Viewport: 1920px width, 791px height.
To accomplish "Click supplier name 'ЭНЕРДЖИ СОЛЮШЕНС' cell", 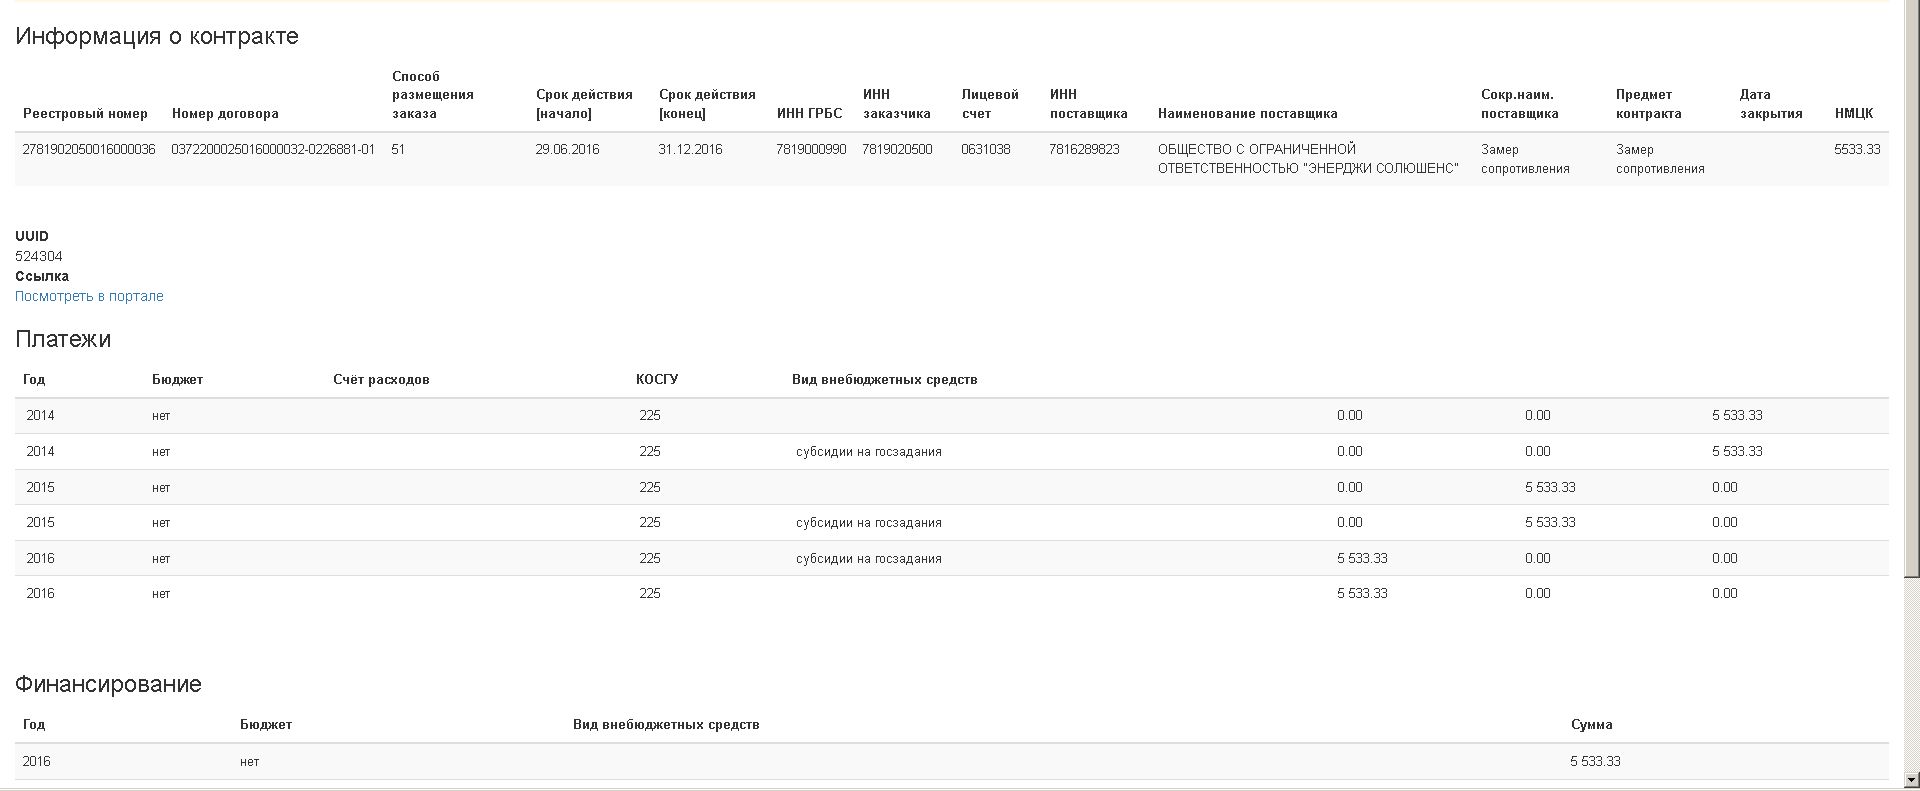I will pyautogui.click(x=1308, y=159).
